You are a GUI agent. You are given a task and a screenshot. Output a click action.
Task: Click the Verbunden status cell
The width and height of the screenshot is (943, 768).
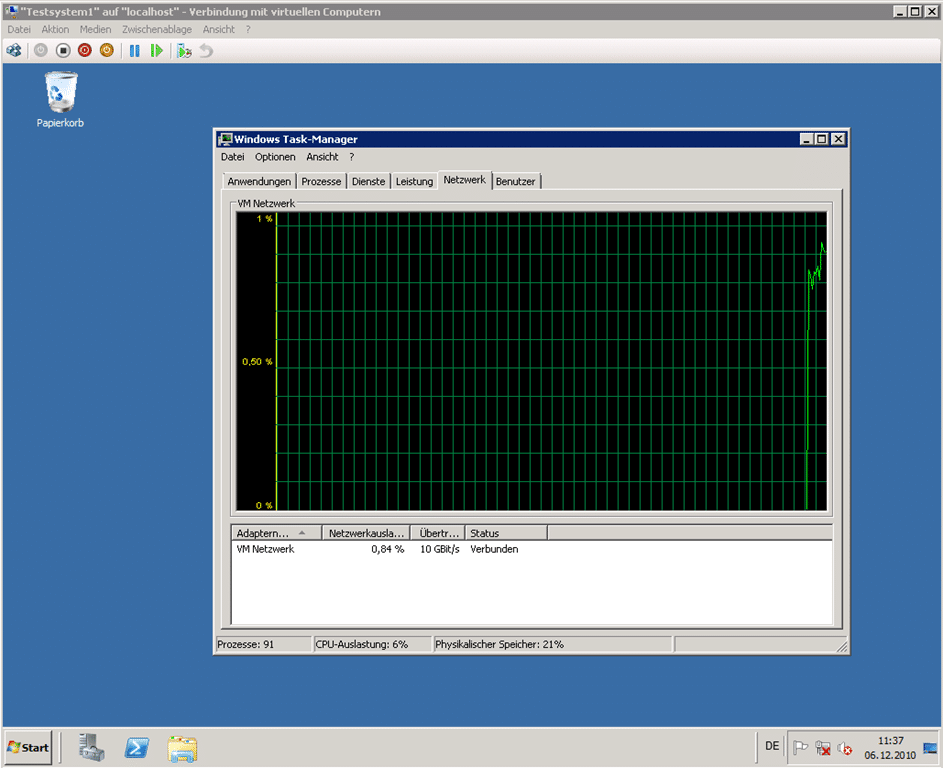(494, 549)
